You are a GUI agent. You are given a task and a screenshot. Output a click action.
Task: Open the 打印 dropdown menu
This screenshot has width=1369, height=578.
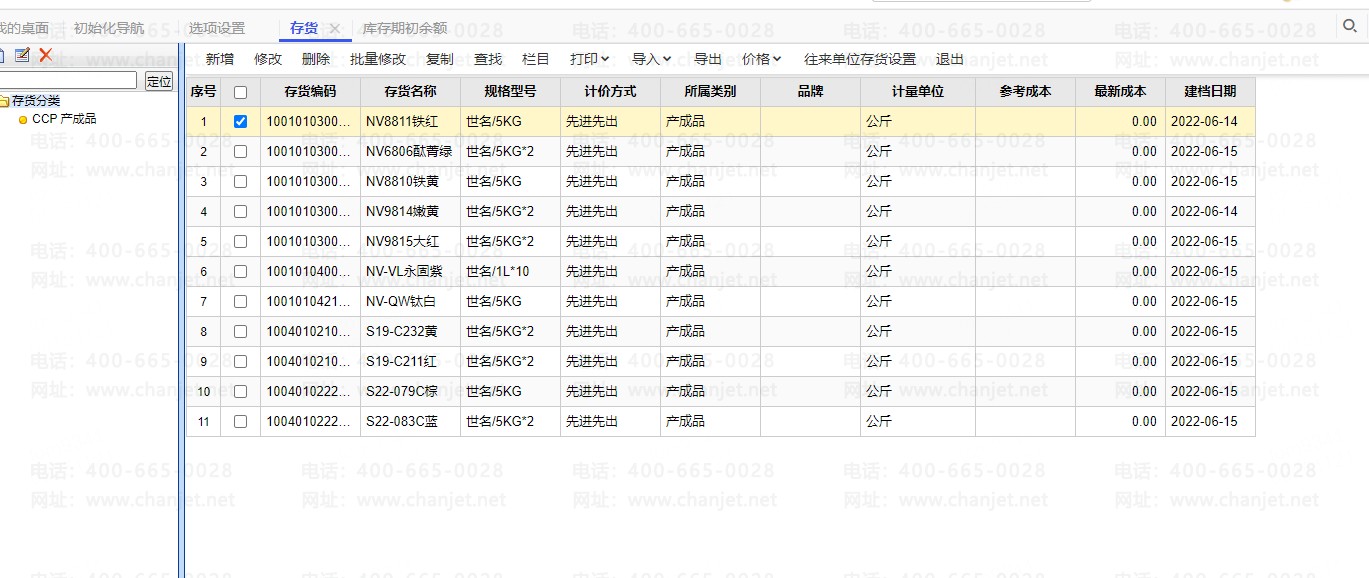pos(589,60)
